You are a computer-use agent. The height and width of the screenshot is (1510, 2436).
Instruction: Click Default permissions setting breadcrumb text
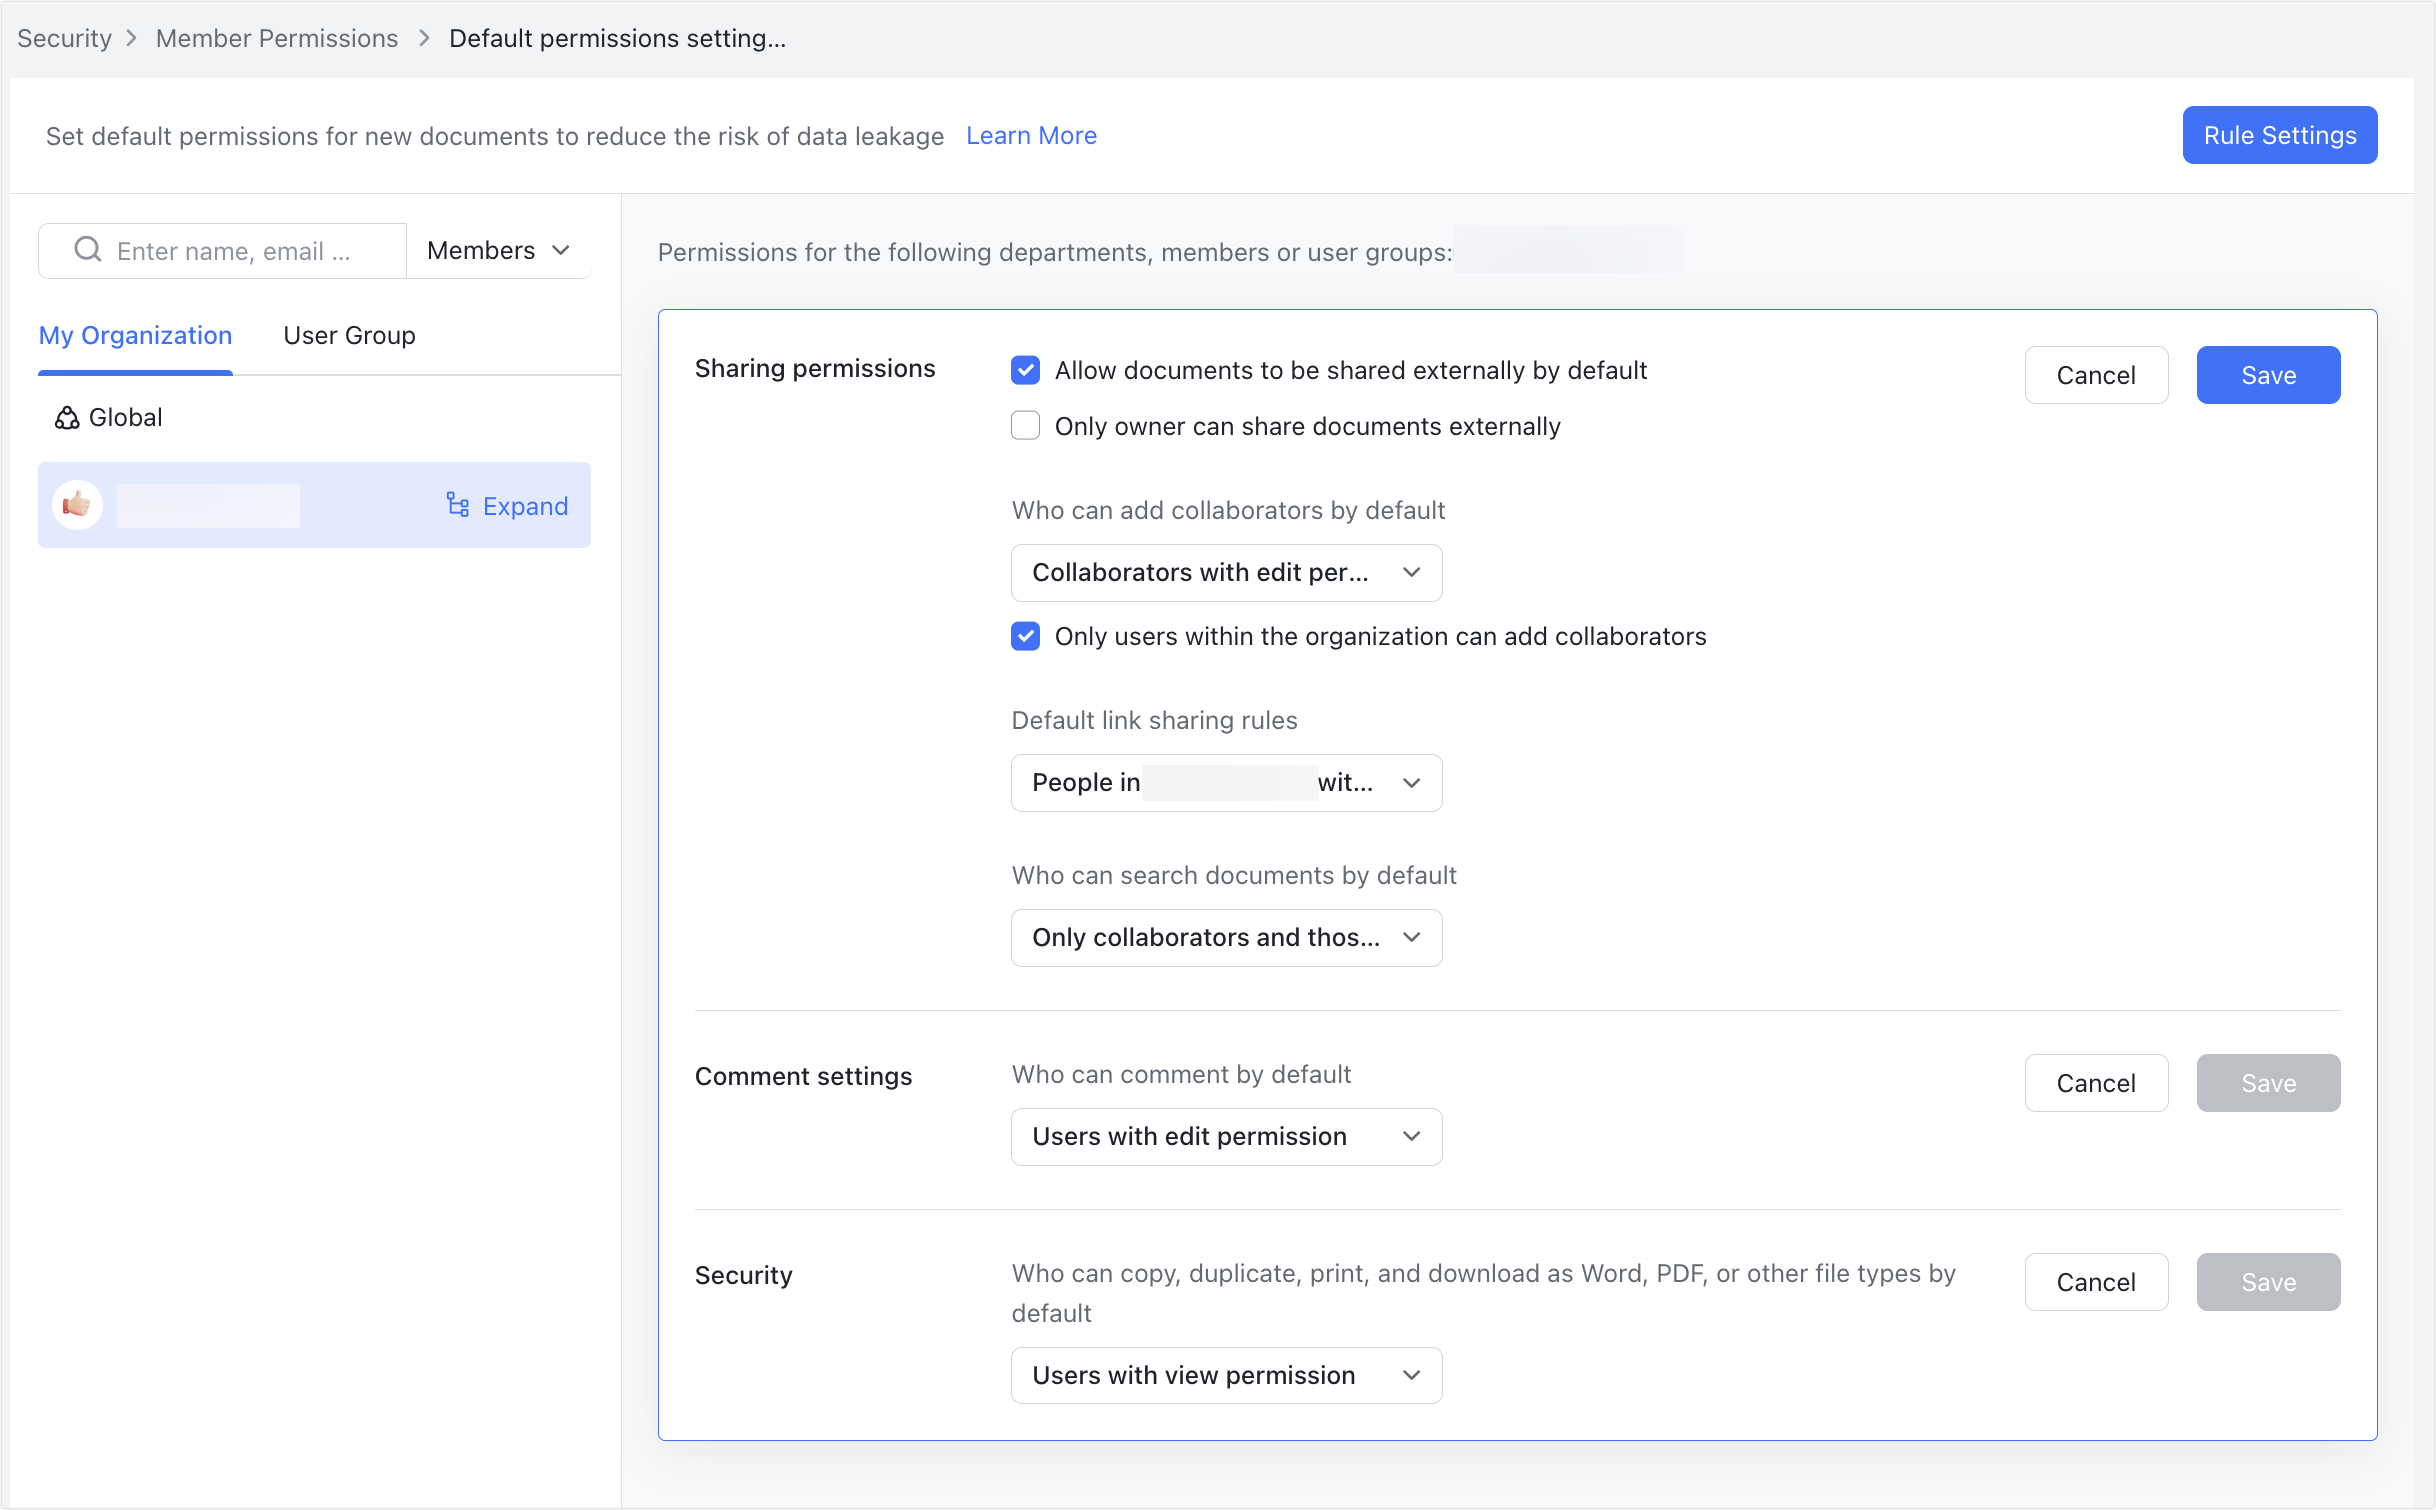coord(617,38)
